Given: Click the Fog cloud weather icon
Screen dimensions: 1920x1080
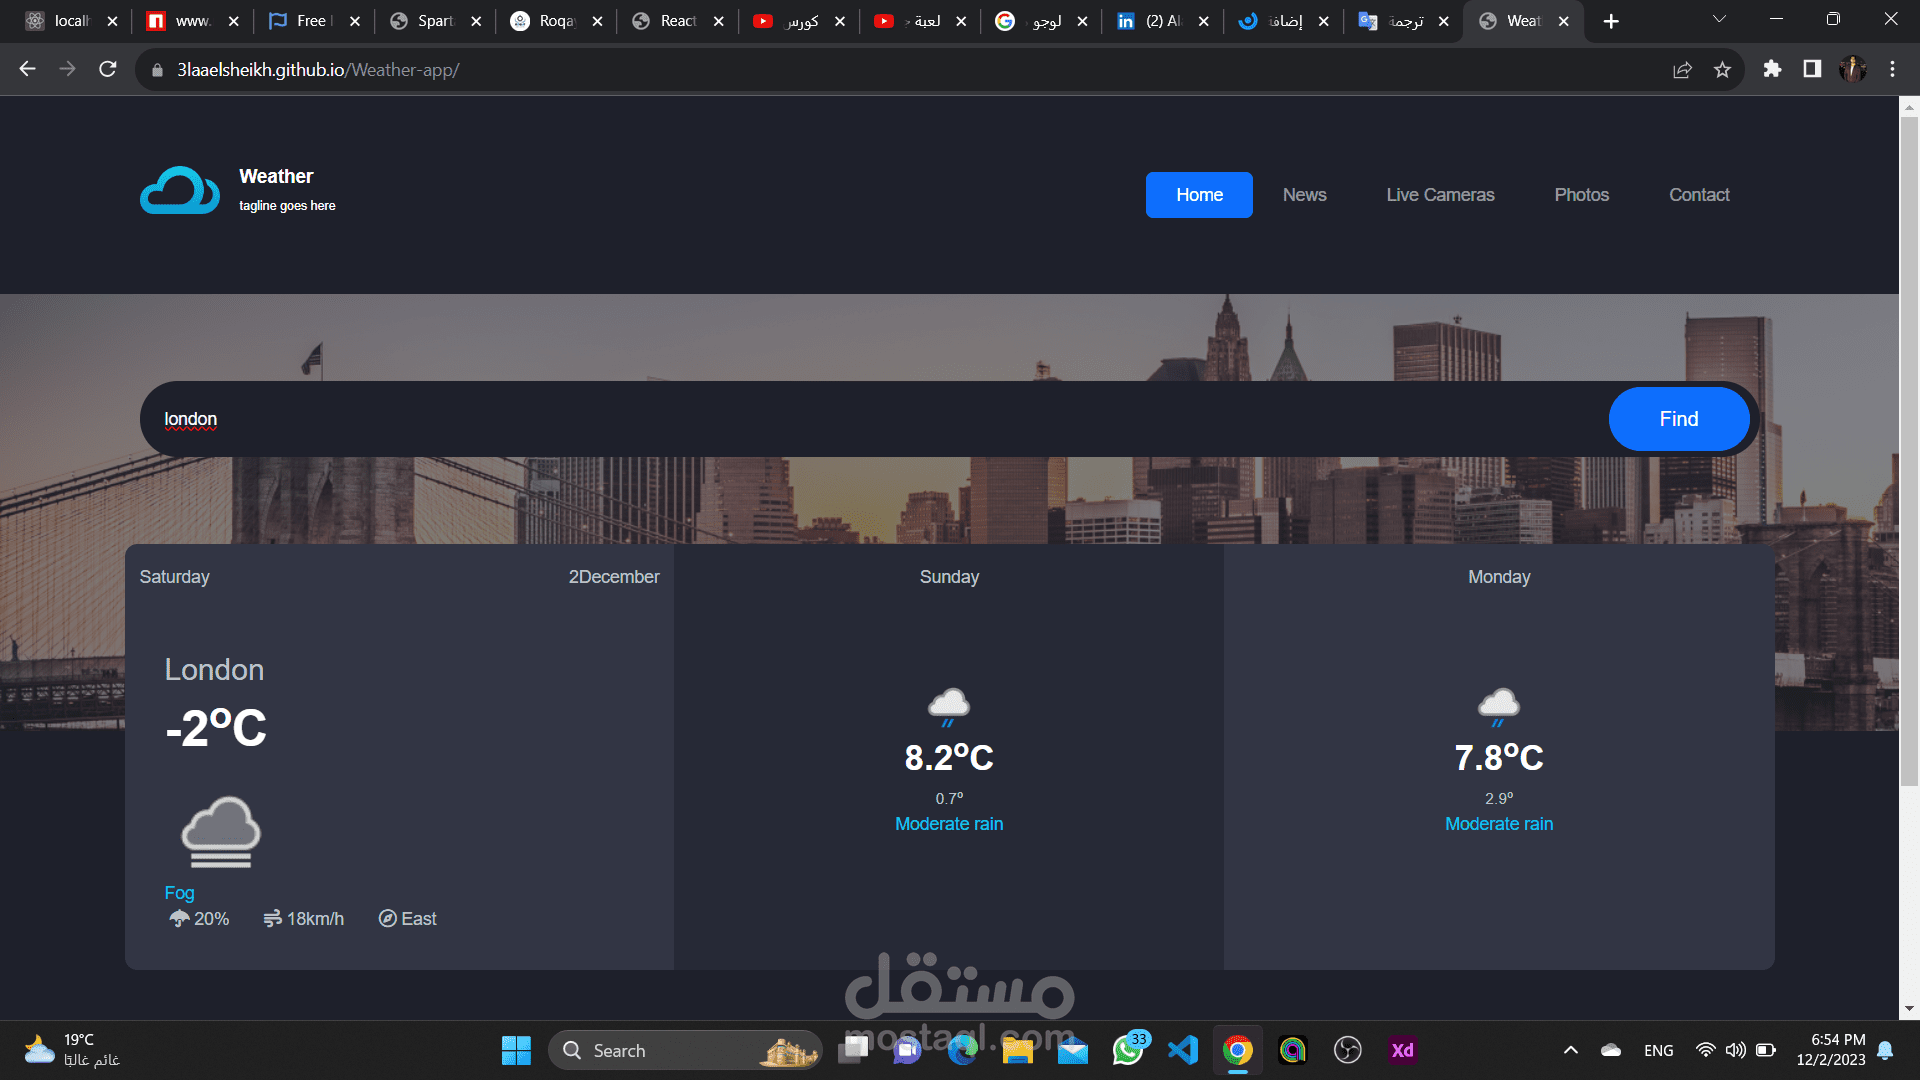Looking at the screenshot, I should tap(221, 832).
